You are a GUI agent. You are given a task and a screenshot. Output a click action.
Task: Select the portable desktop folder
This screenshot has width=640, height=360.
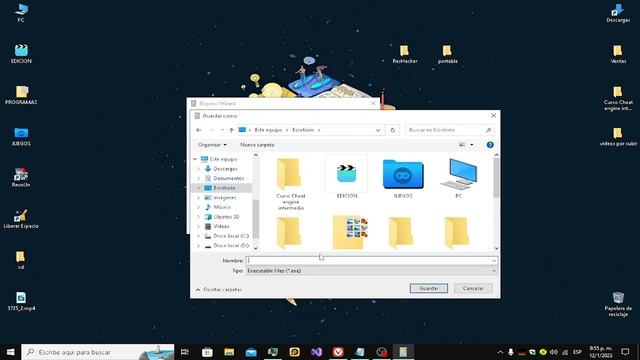pyautogui.click(x=447, y=53)
